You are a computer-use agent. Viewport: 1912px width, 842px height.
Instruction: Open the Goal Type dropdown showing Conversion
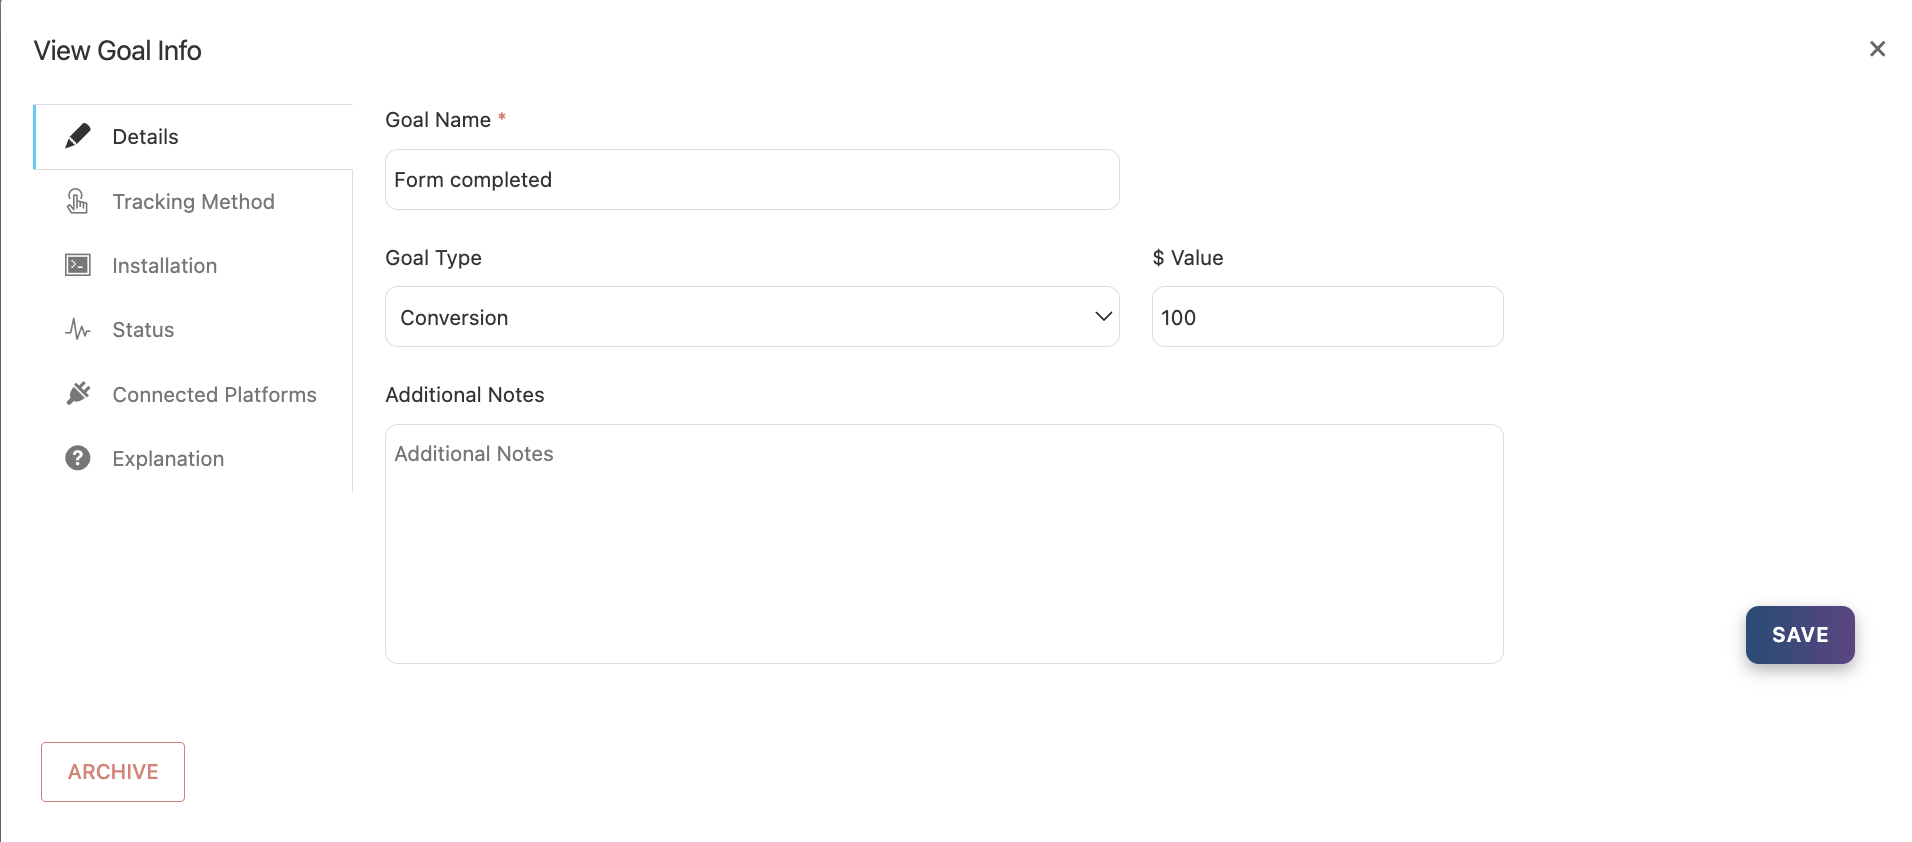tap(752, 317)
